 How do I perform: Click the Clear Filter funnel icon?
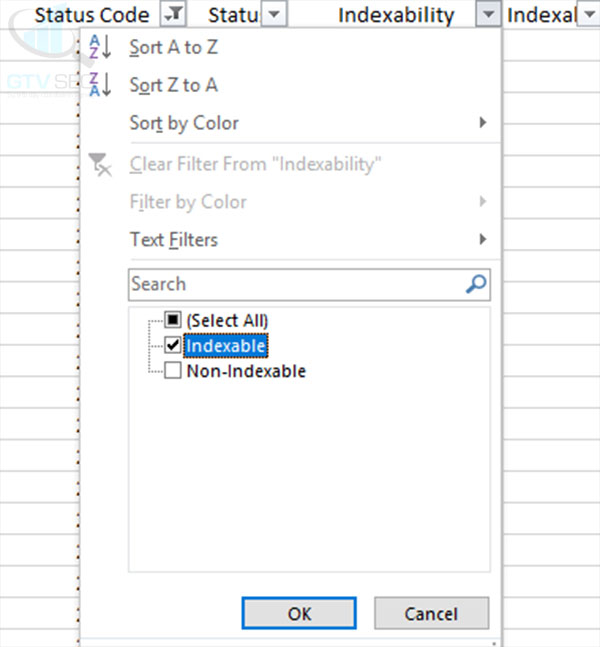pos(101,164)
